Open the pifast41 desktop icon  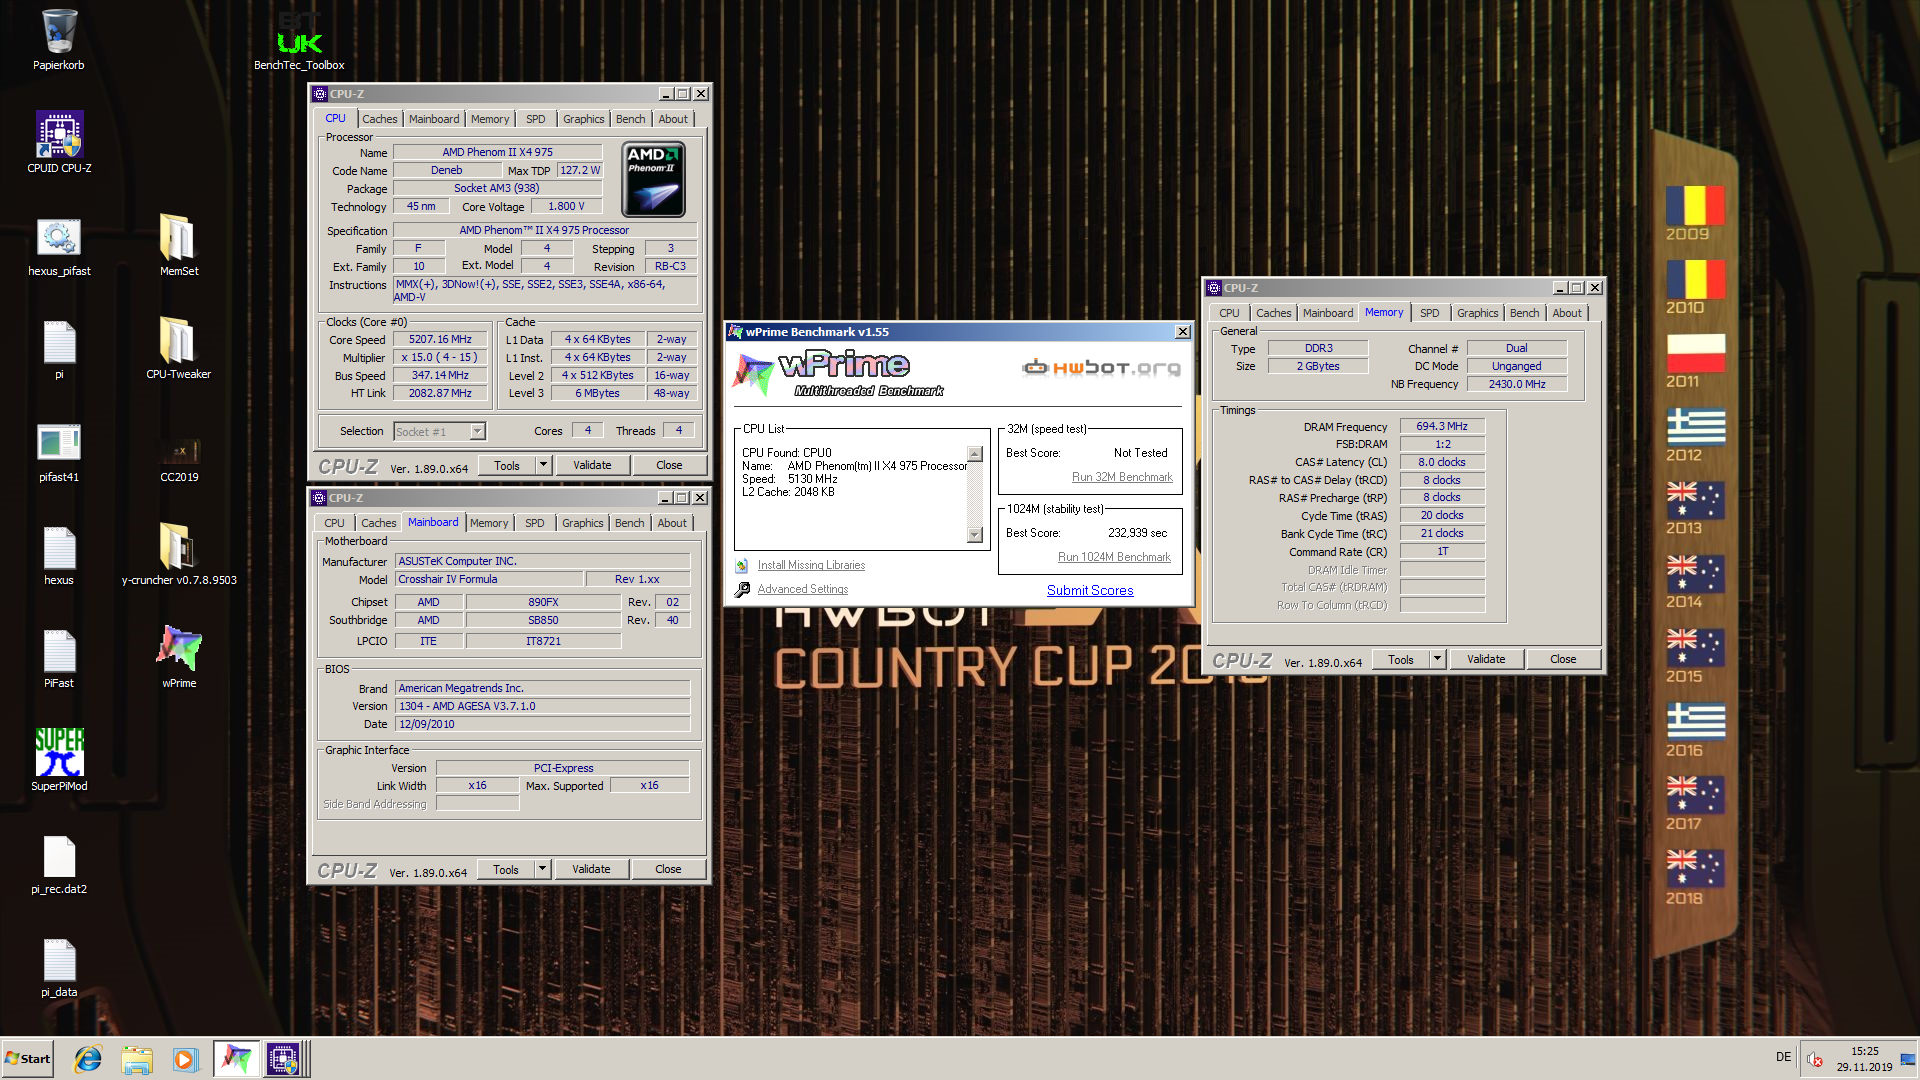tap(59, 453)
